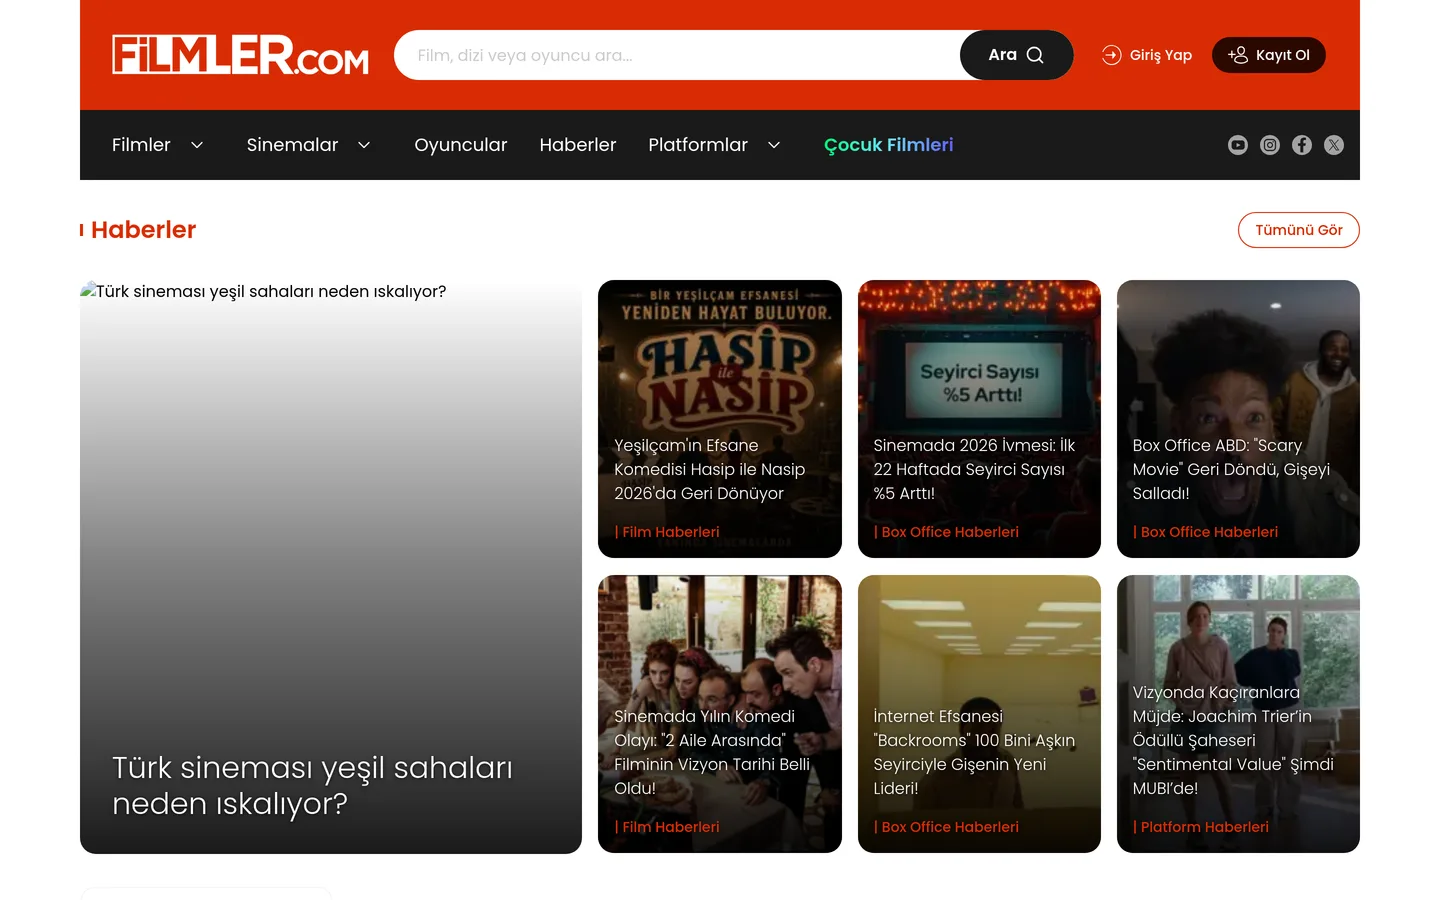Go to Haberler in the navigation bar

pyautogui.click(x=578, y=145)
